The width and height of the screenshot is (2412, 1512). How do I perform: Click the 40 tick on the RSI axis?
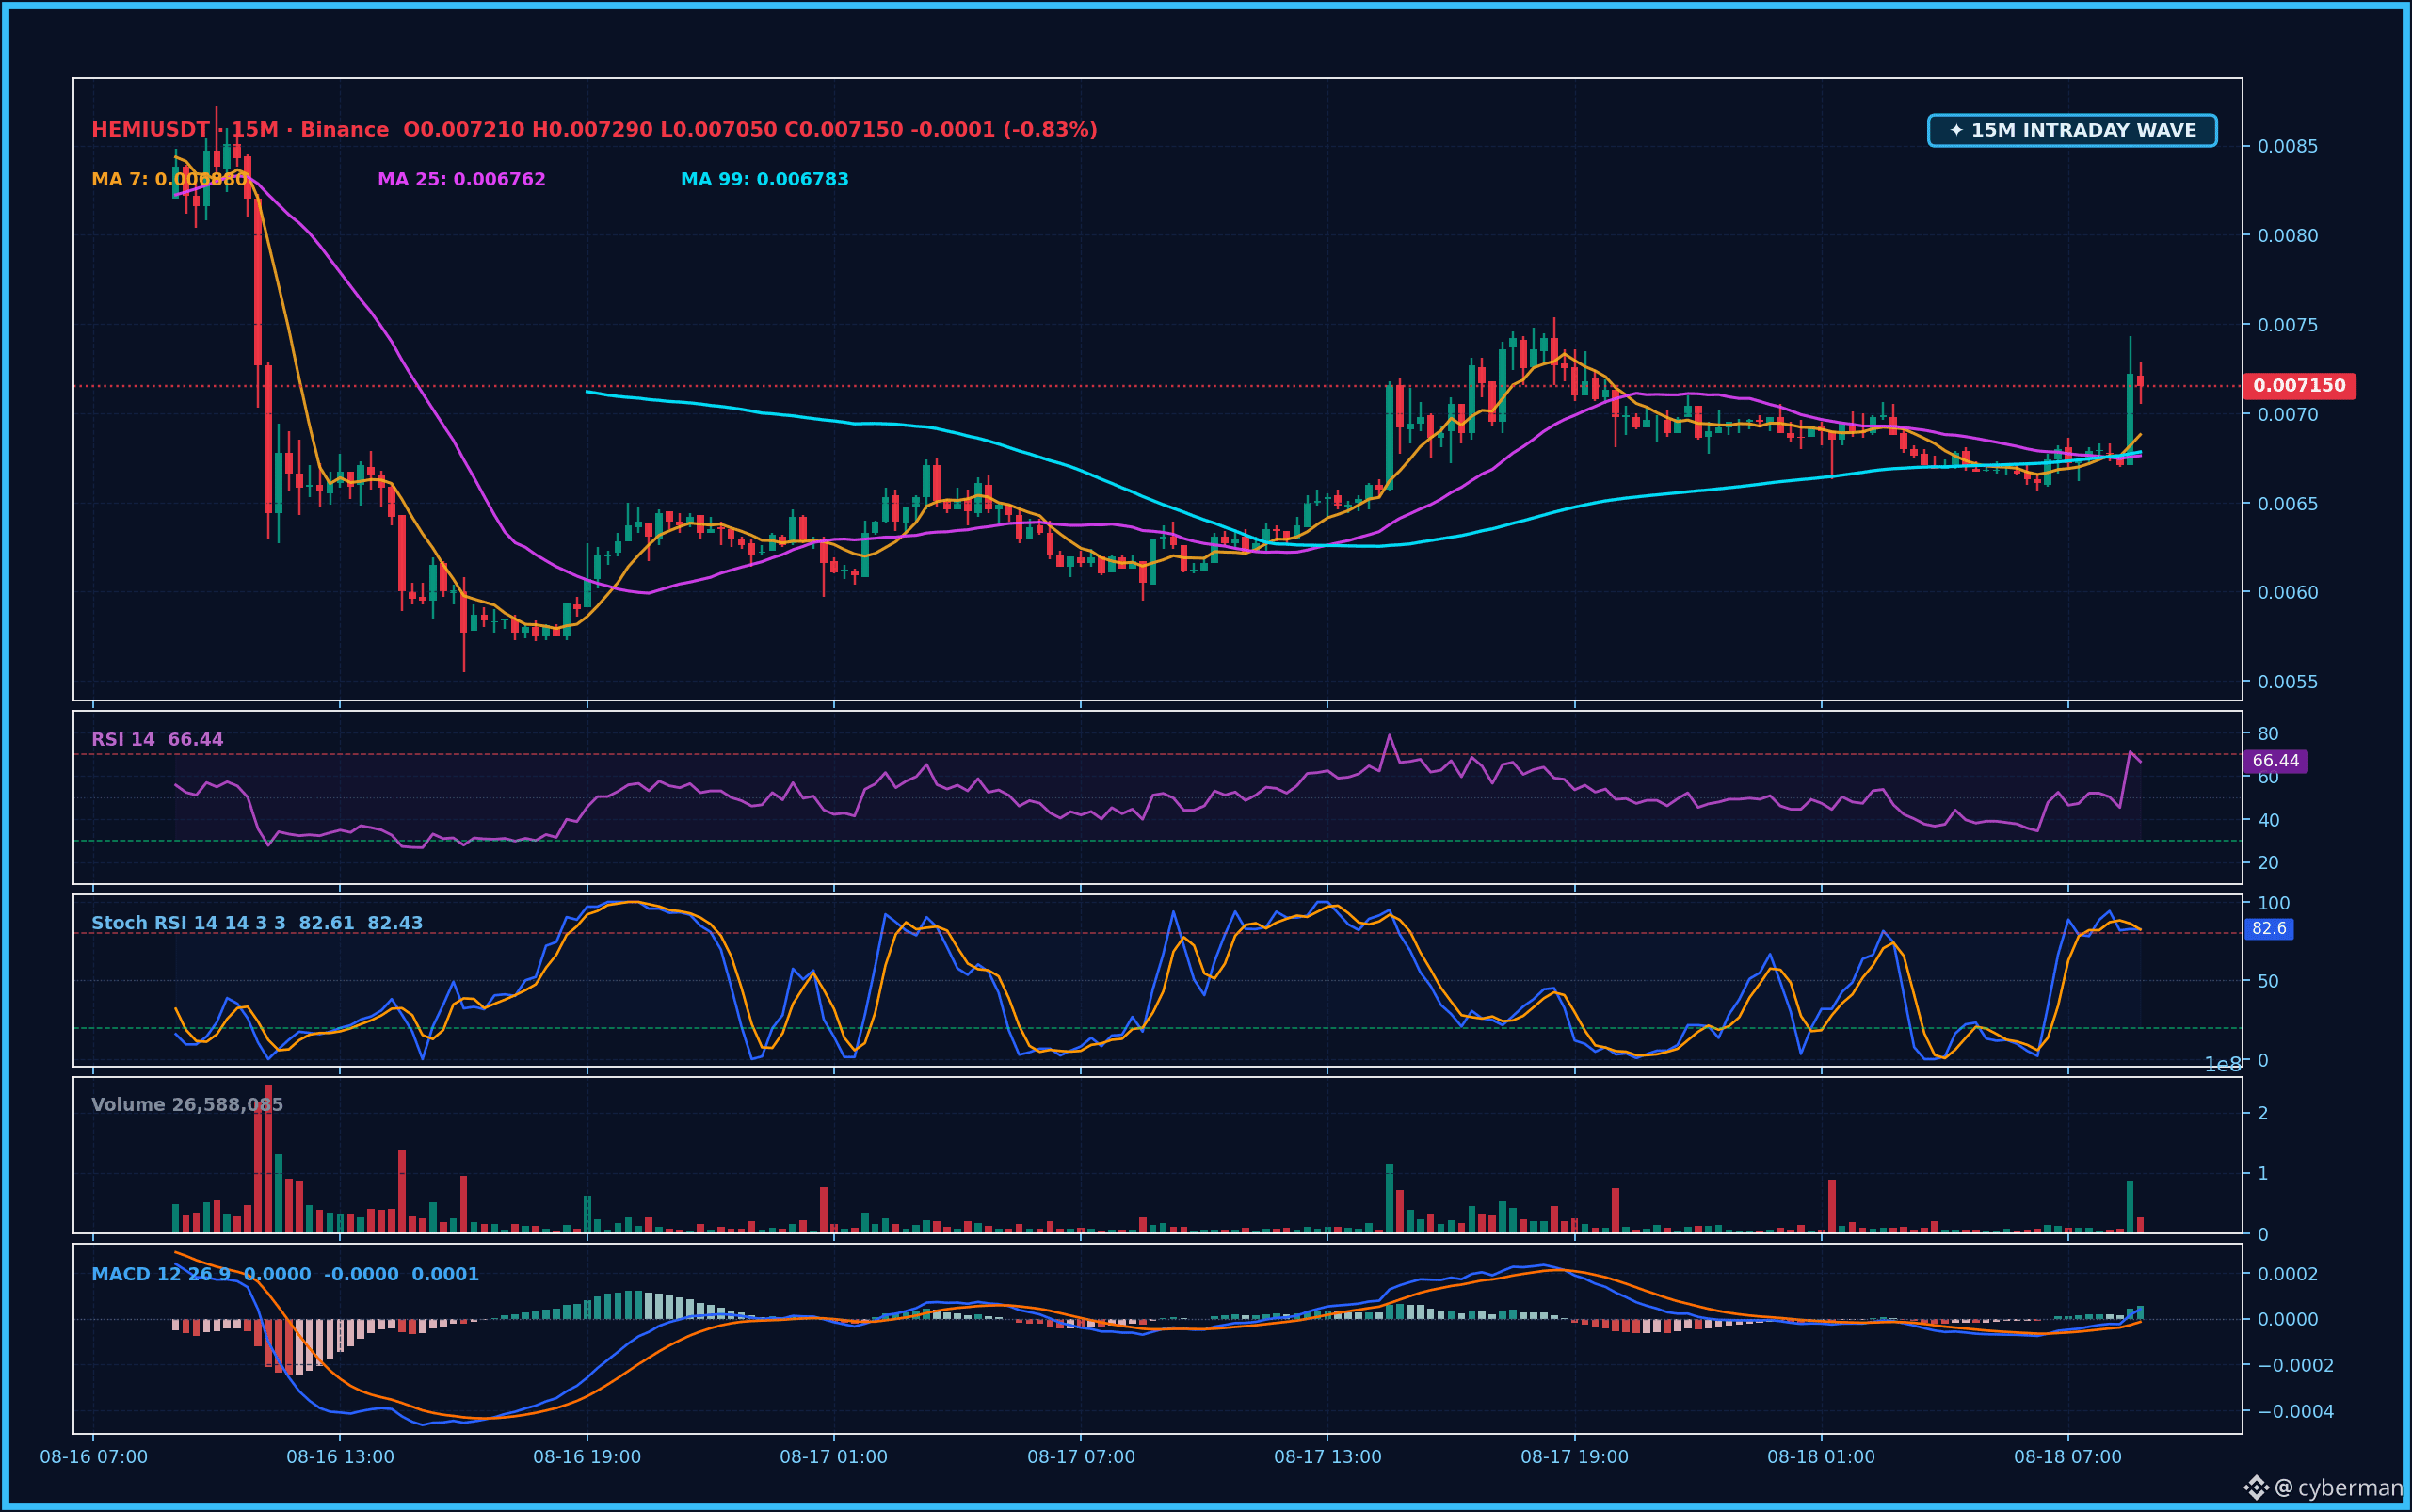[x=2268, y=820]
